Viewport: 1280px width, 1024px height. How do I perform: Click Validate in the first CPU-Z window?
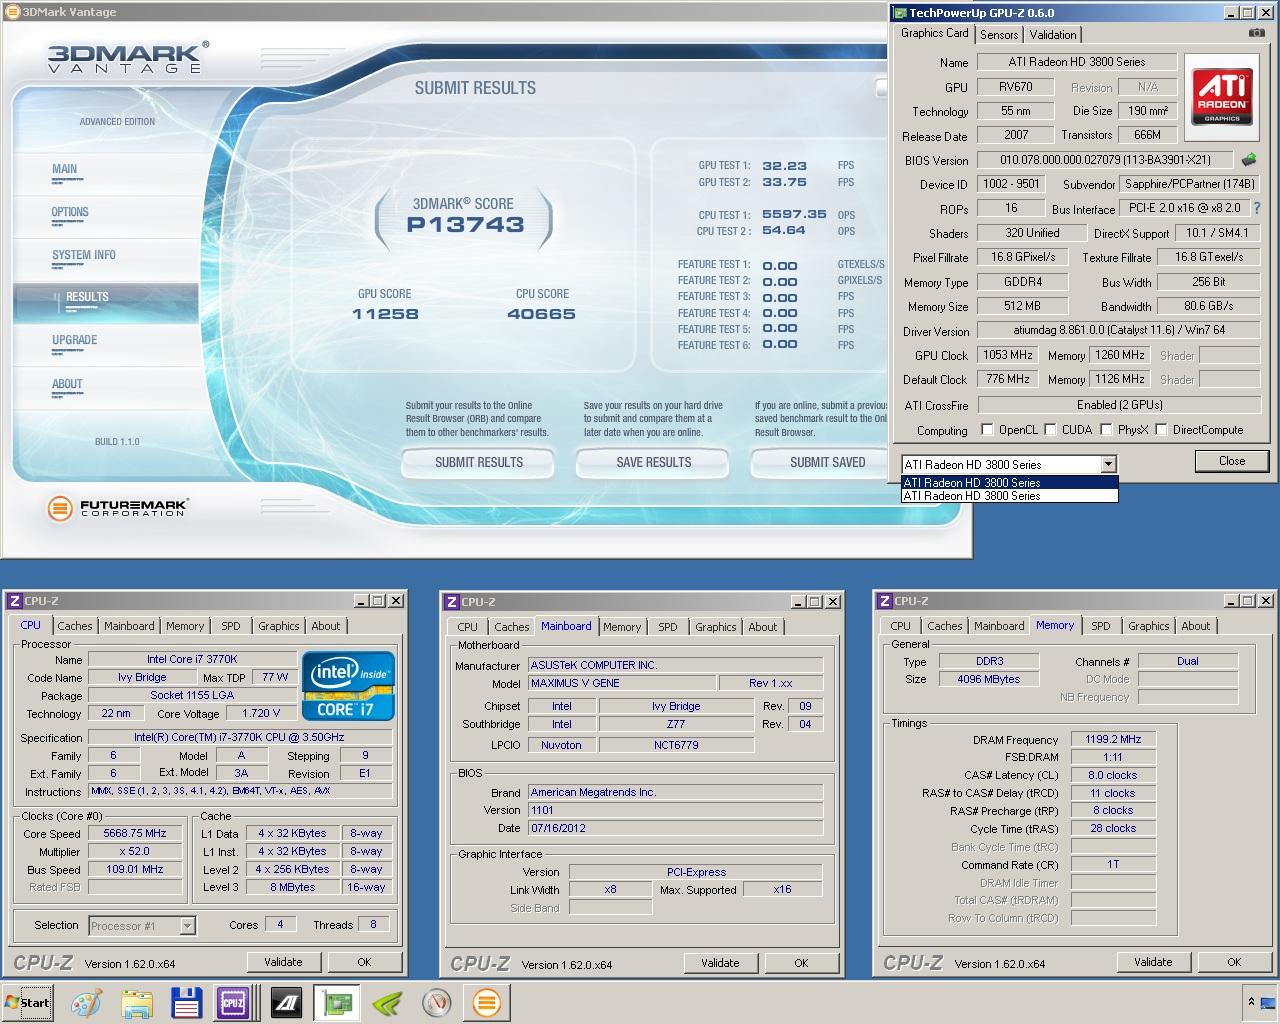coord(283,962)
